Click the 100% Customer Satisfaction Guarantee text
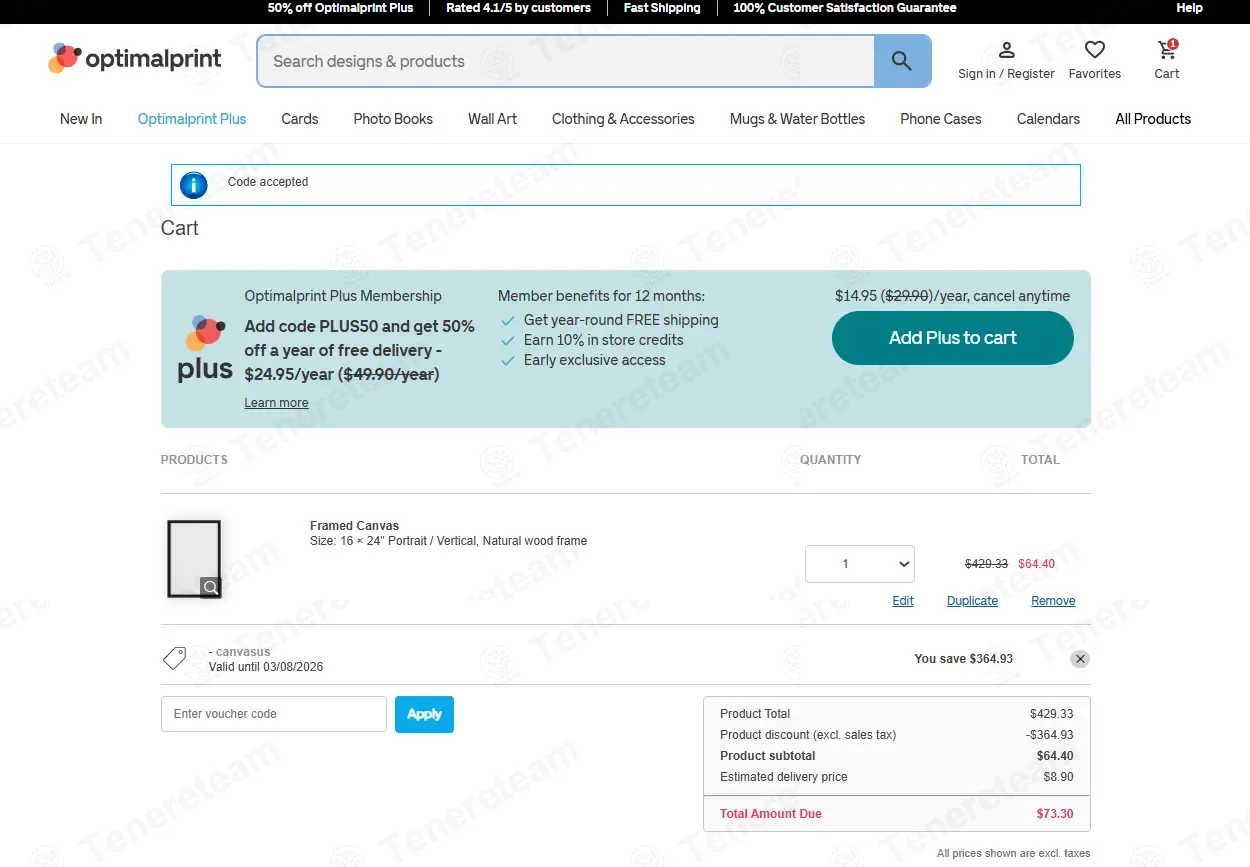 click(x=845, y=8)
